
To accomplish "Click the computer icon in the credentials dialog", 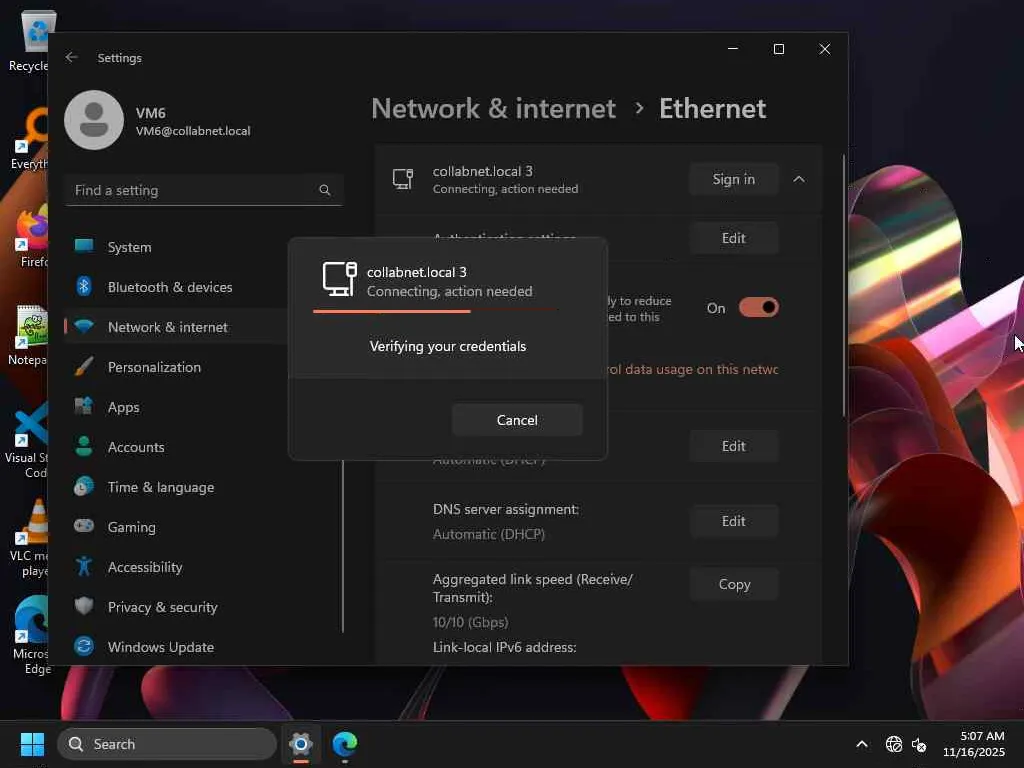I will pos(340,279).
